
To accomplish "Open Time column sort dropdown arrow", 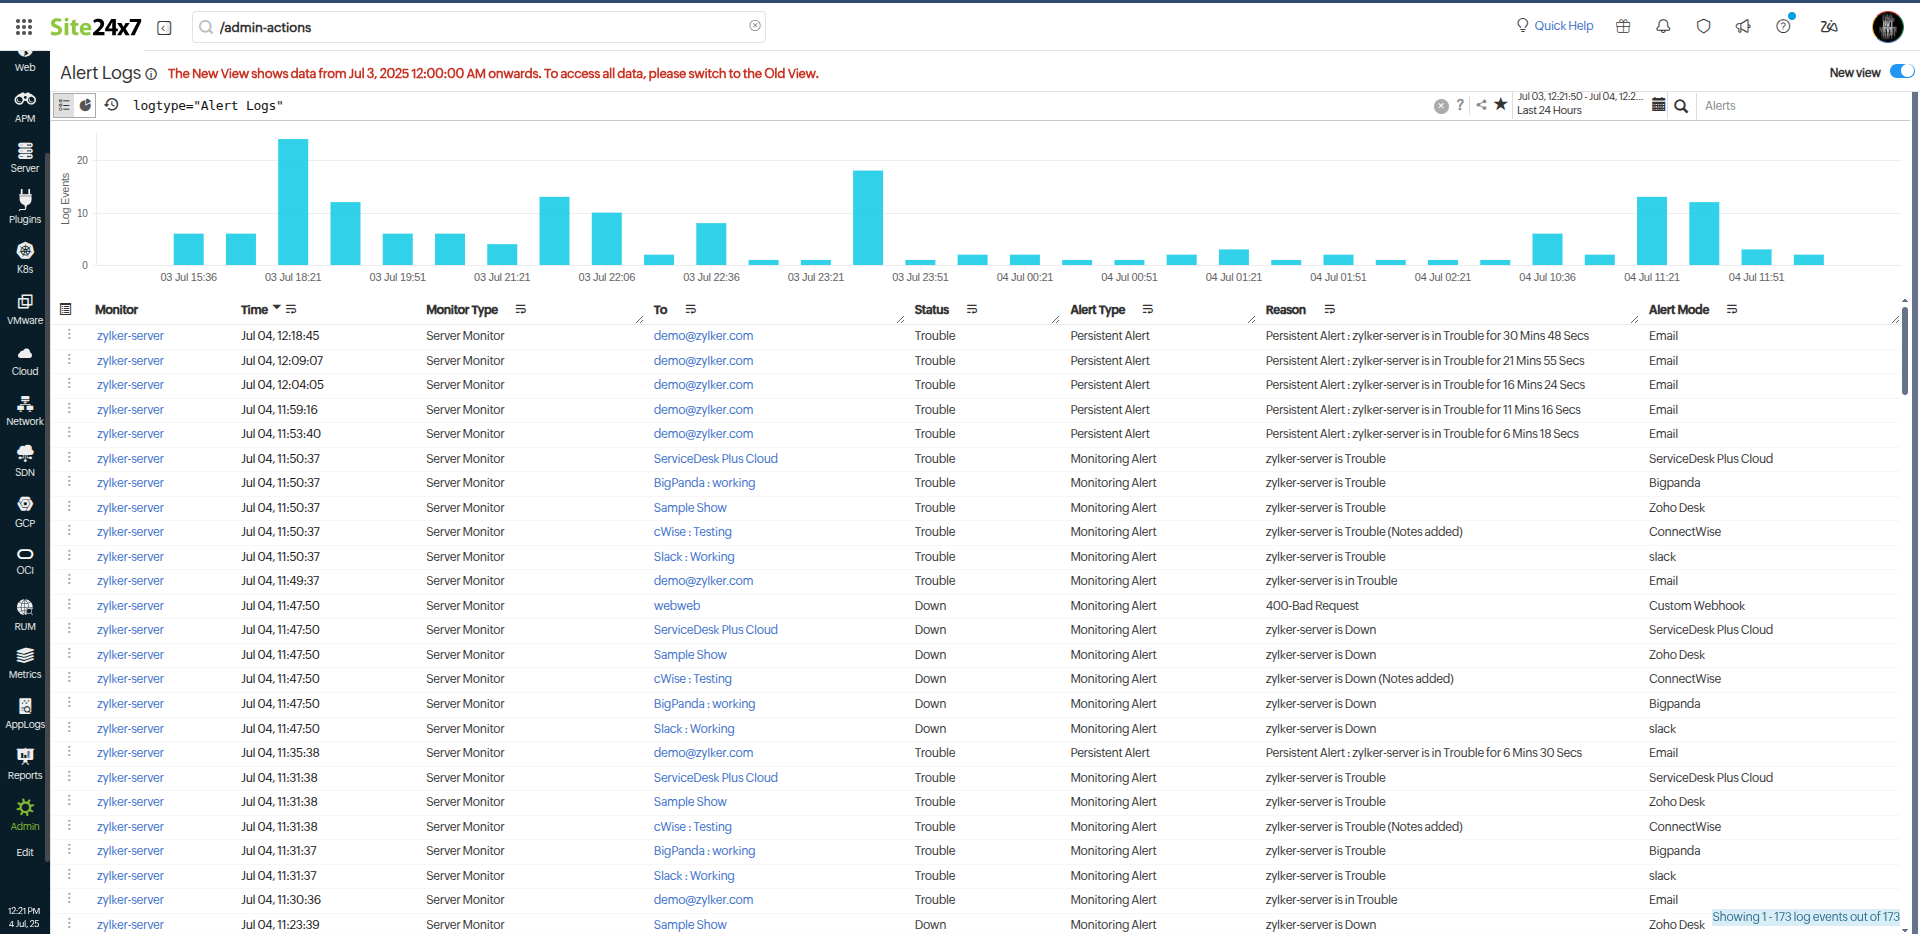I will [x=277, y=309].
